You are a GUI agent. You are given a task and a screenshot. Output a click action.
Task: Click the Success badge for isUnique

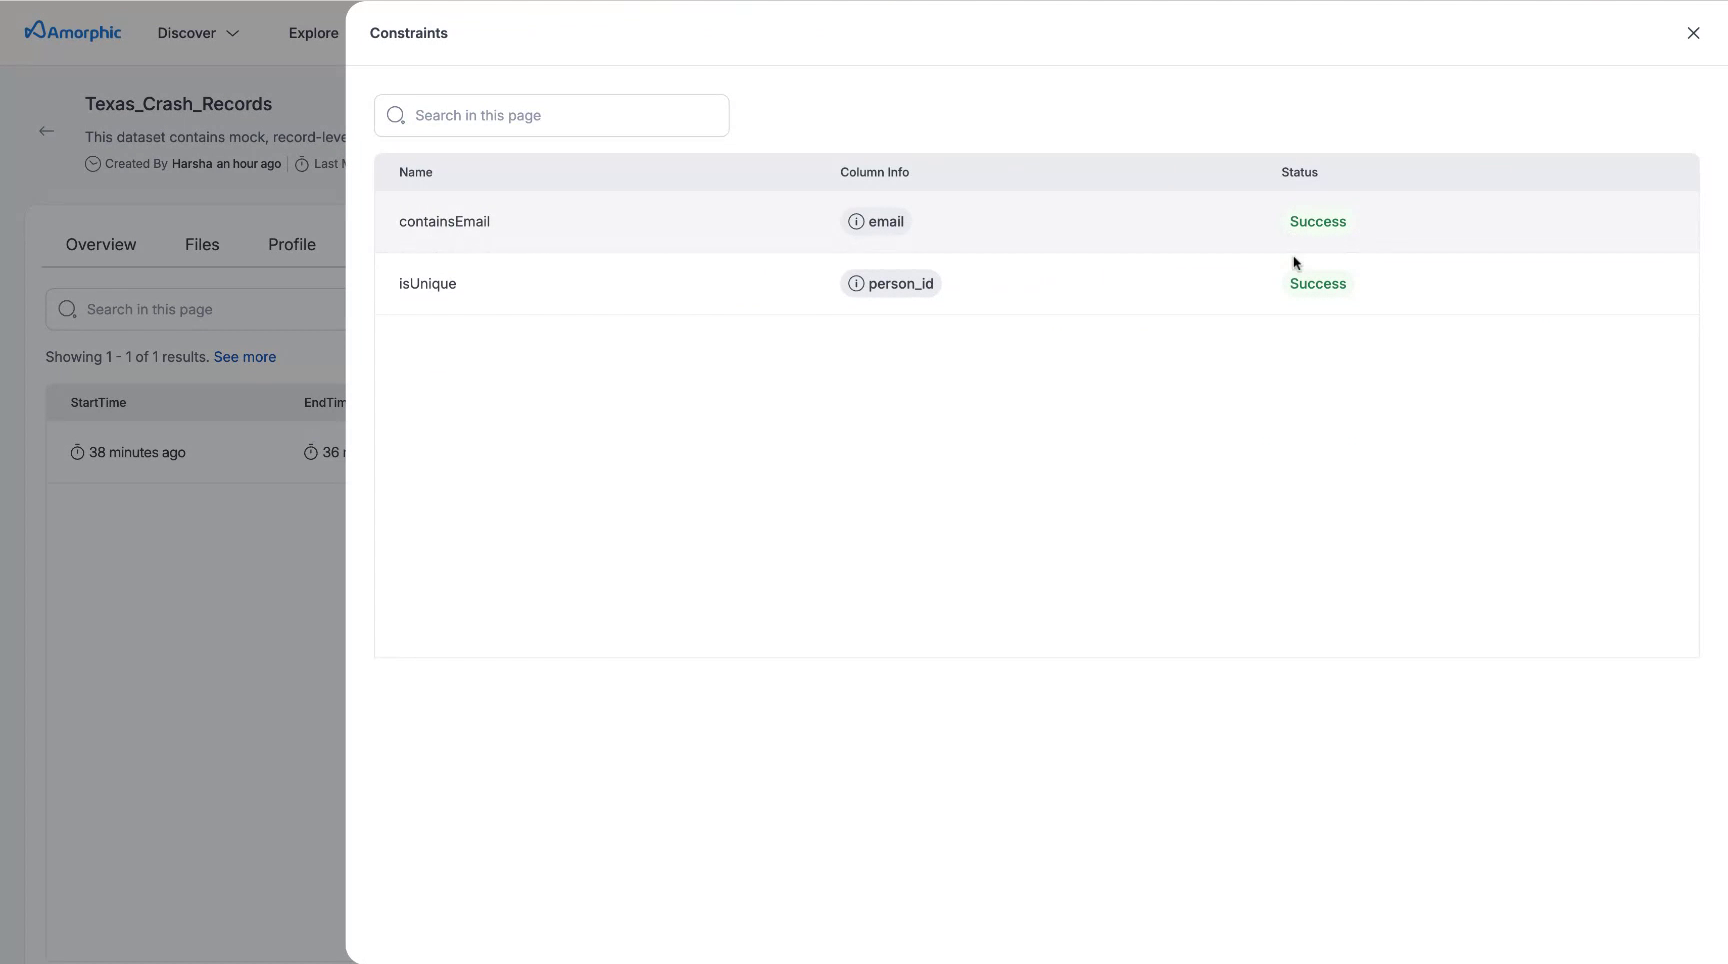(1317, 283)
